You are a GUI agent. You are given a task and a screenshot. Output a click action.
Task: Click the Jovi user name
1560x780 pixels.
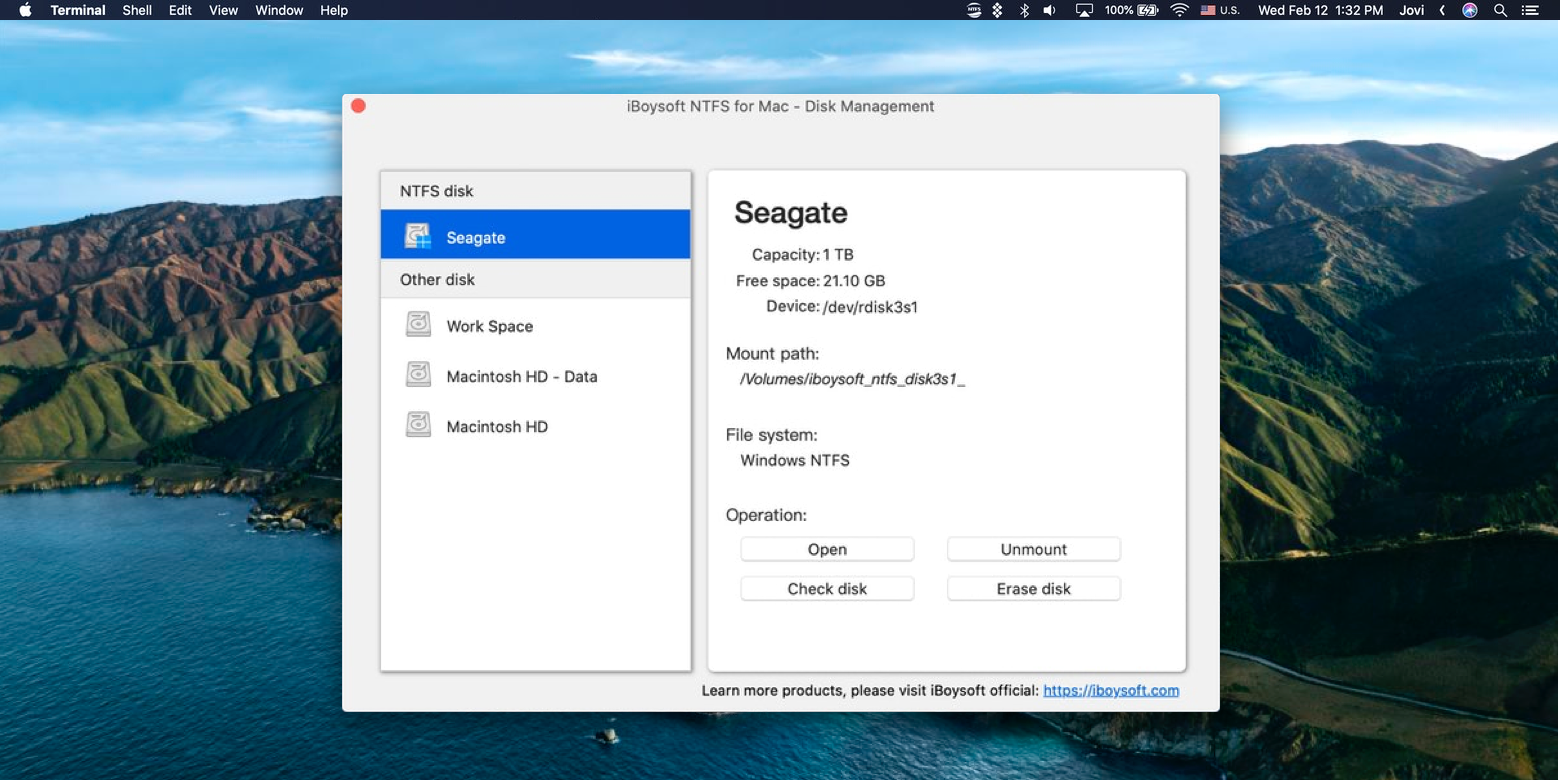[1413, 10]
